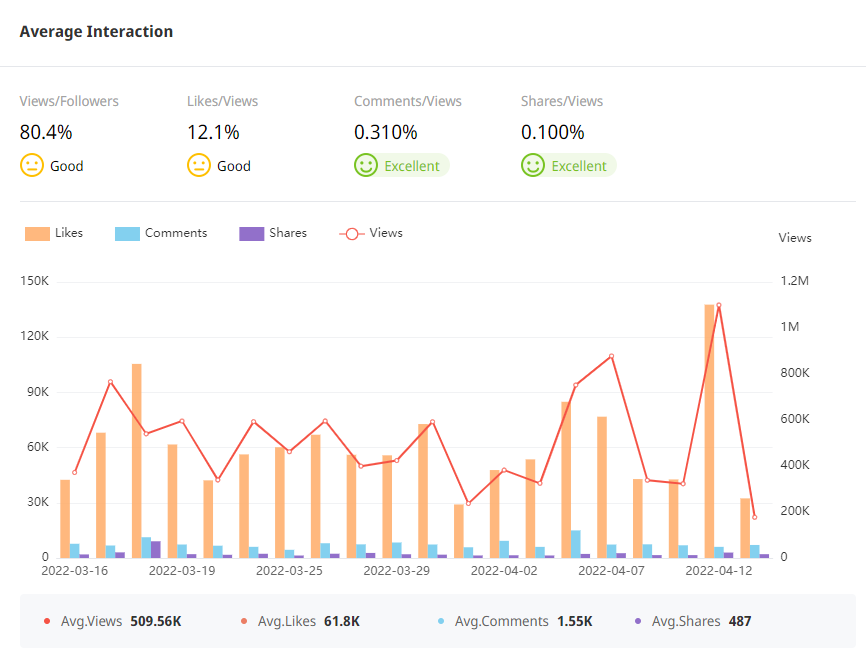Toggle the Likes series in the legend

coord(69,233)
